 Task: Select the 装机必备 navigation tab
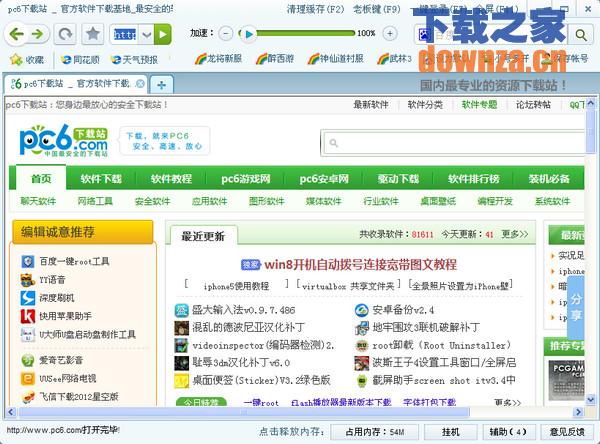549,179
